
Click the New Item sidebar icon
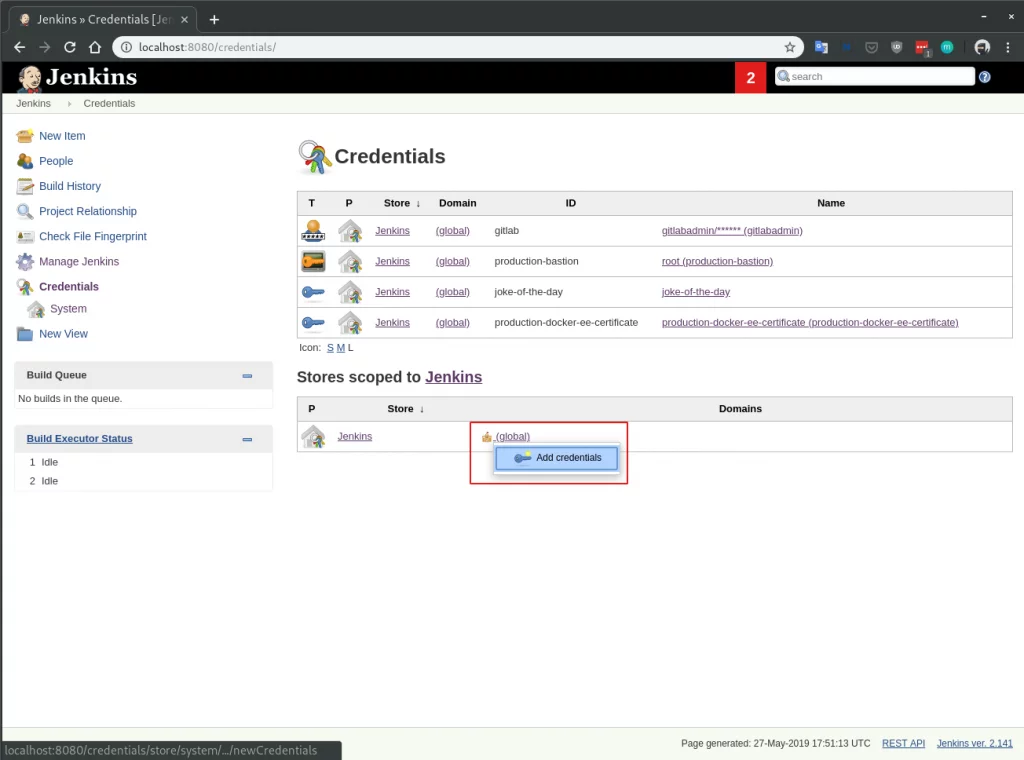coord(25,136)
